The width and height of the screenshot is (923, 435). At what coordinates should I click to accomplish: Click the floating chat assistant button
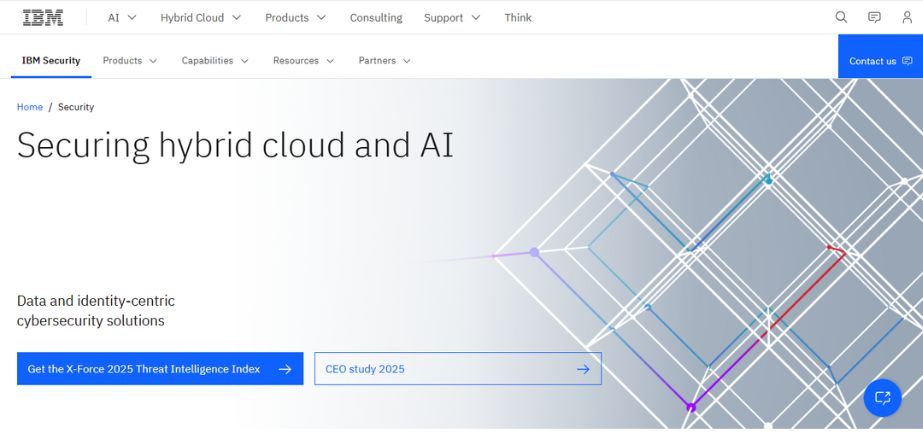tap(882, 398)
